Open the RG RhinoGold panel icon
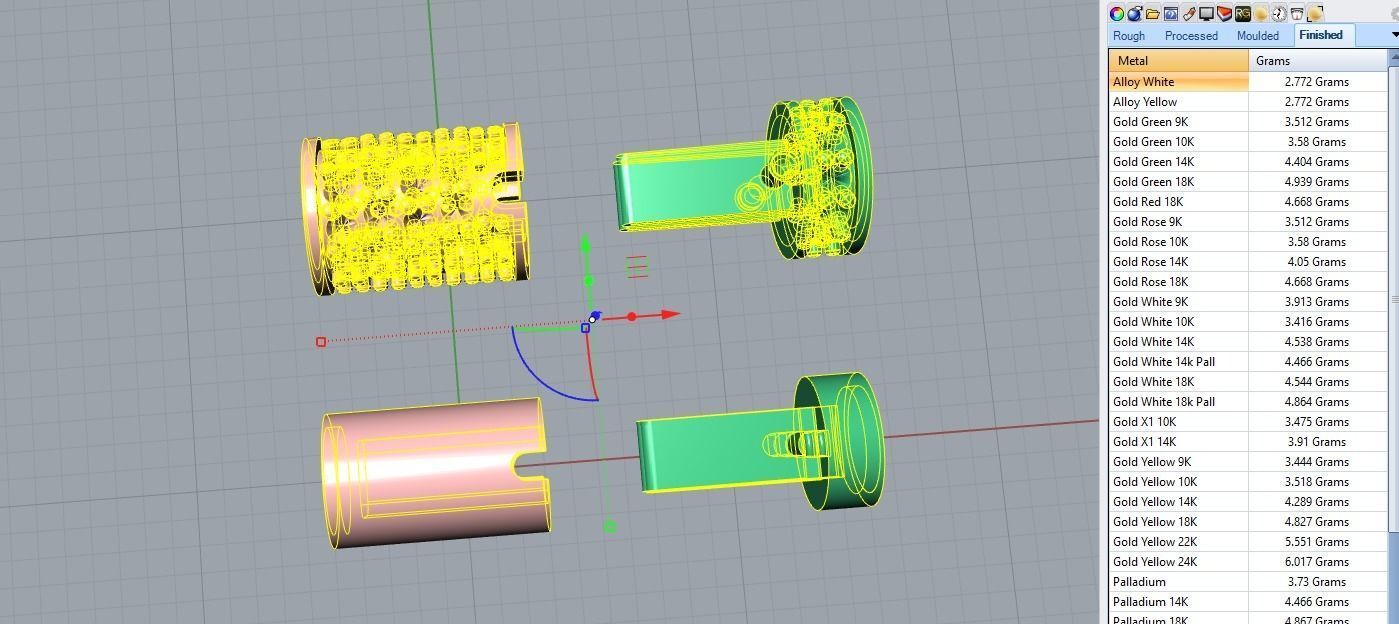 [1242, 13]
